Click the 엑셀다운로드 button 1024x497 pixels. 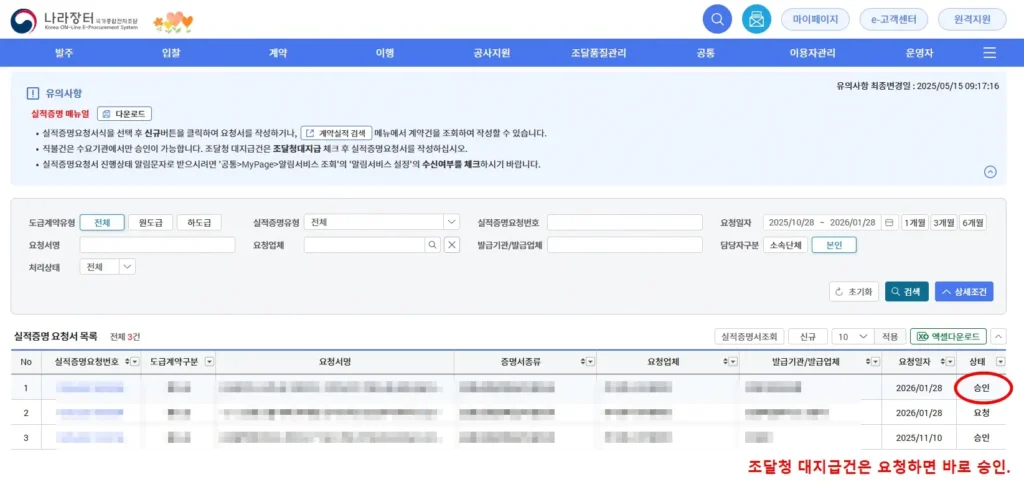950,337
